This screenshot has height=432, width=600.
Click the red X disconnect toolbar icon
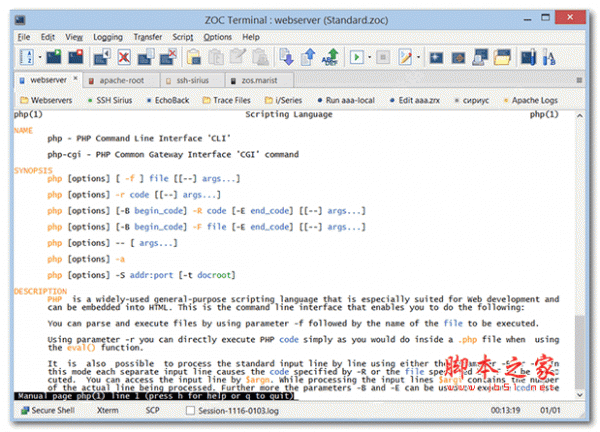tap(124, 58)
